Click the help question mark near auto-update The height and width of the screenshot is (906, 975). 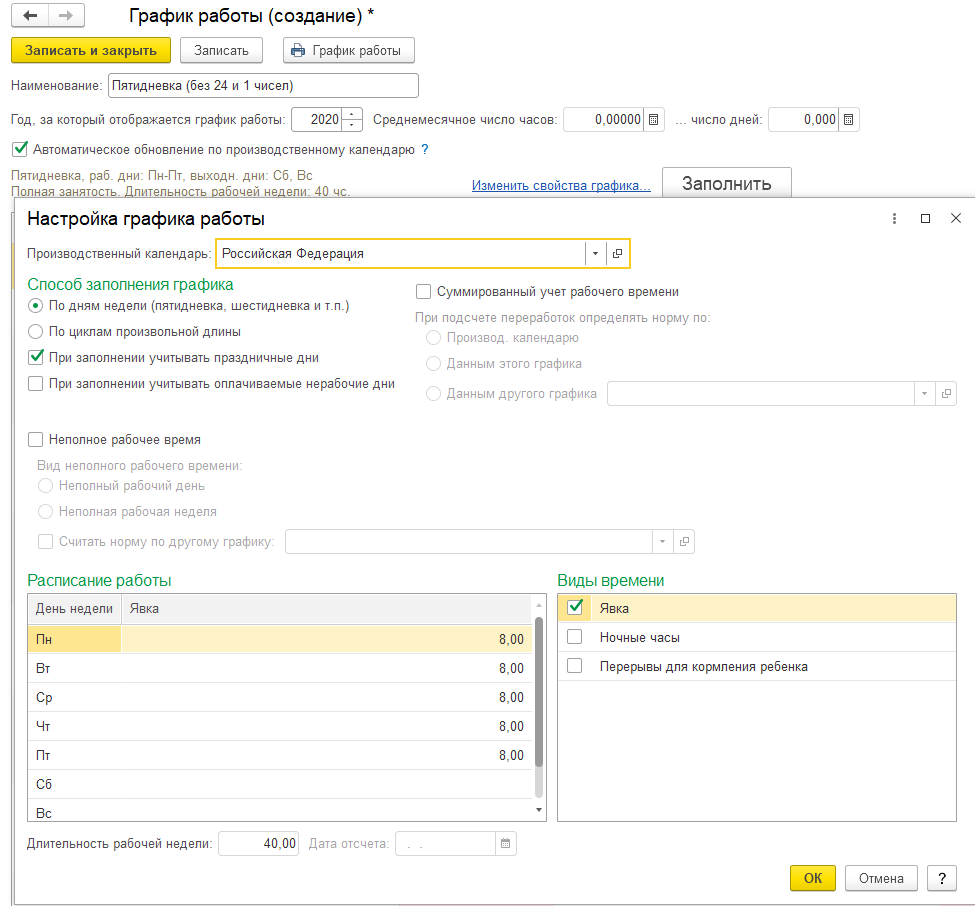click(425, 150)
